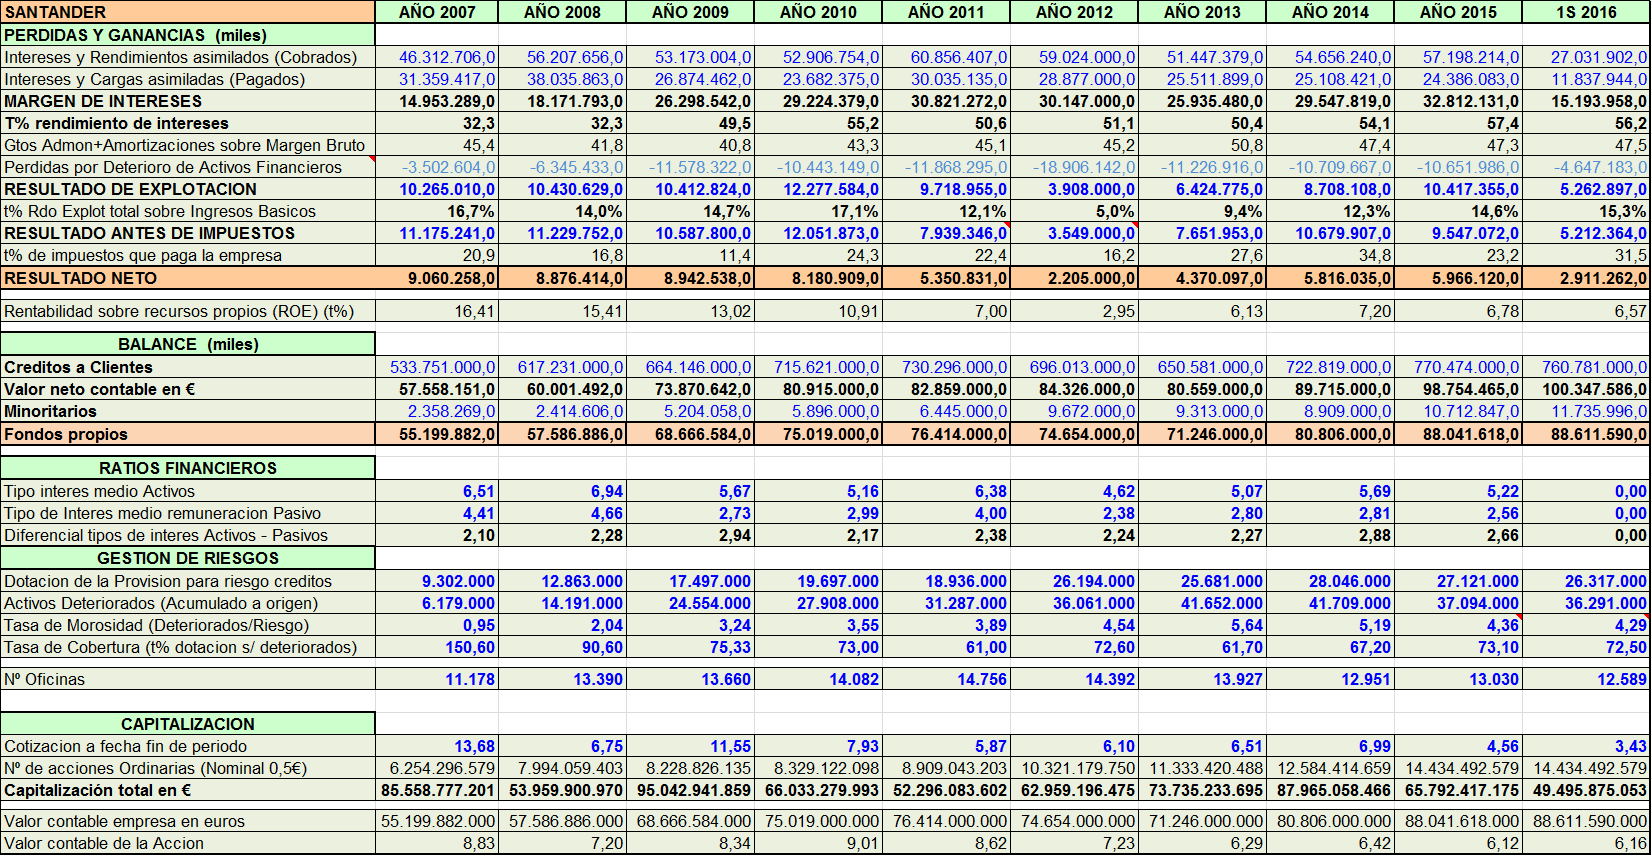Click Gtos Admon+Amortizaciones value 50,8
The image size is (1652, 856).
point(1202,145)
